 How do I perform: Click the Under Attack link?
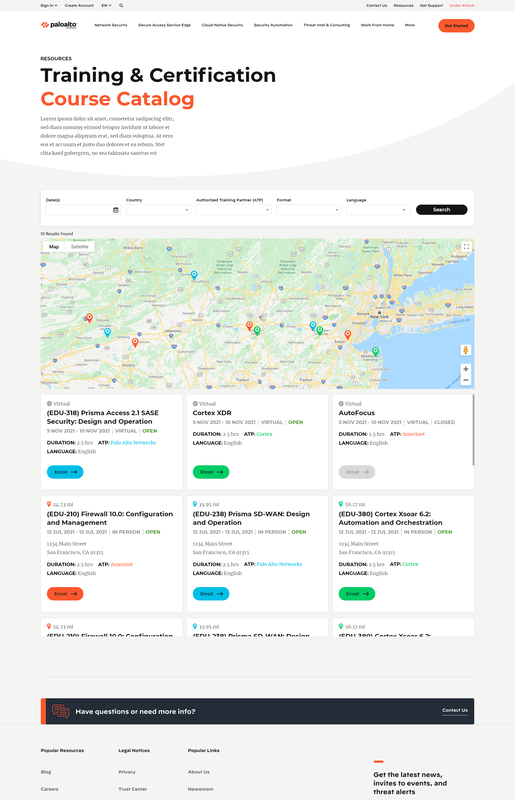point(462,6)
